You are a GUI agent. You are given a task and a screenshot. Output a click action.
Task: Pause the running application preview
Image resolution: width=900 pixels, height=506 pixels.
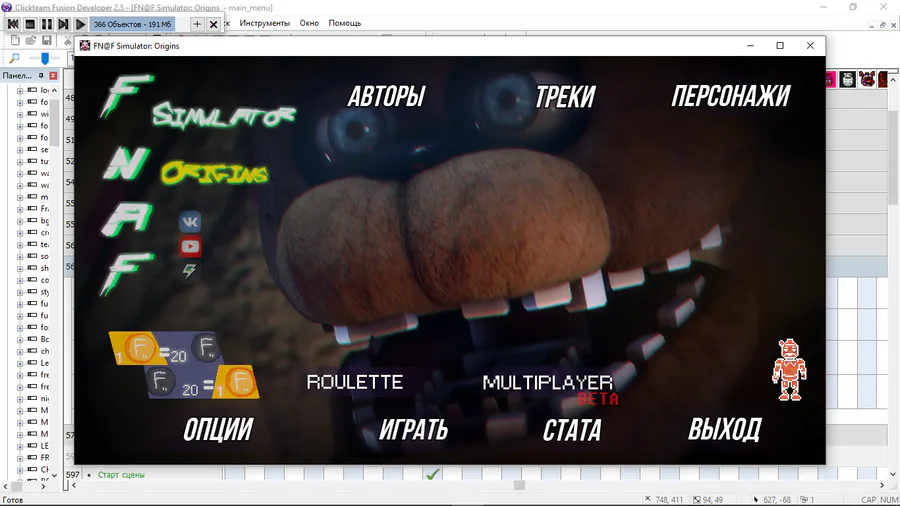coord(46,24)
